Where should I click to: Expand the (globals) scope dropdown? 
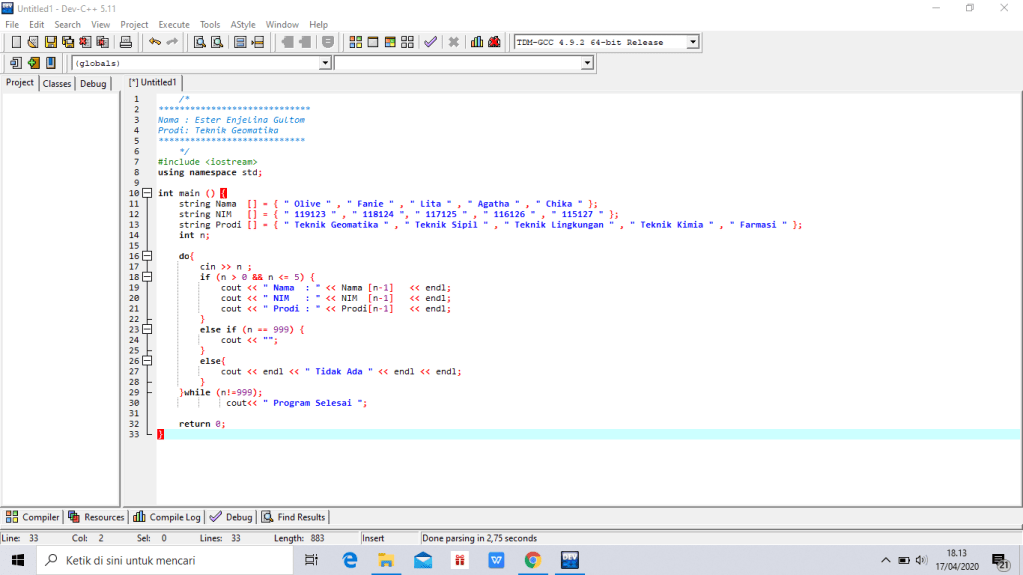[324, 63]
